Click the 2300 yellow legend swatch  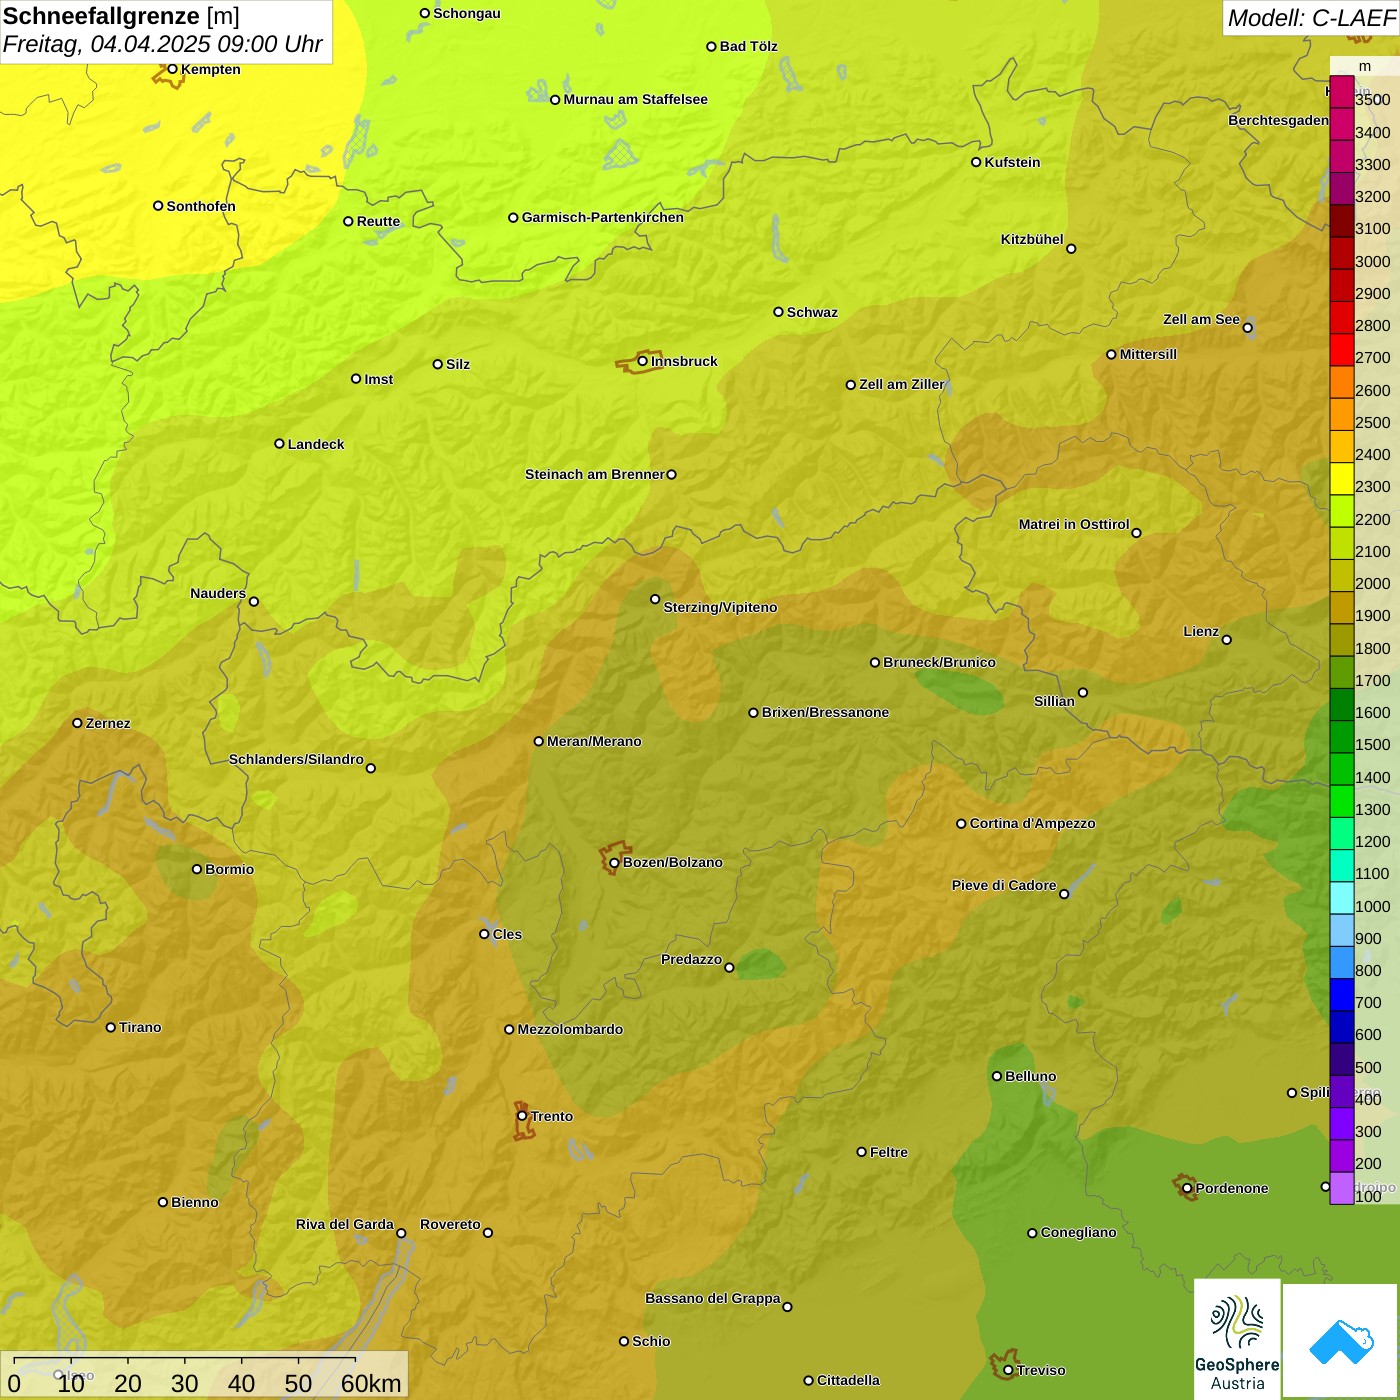pyautogui.click(x=1342, y=480)
